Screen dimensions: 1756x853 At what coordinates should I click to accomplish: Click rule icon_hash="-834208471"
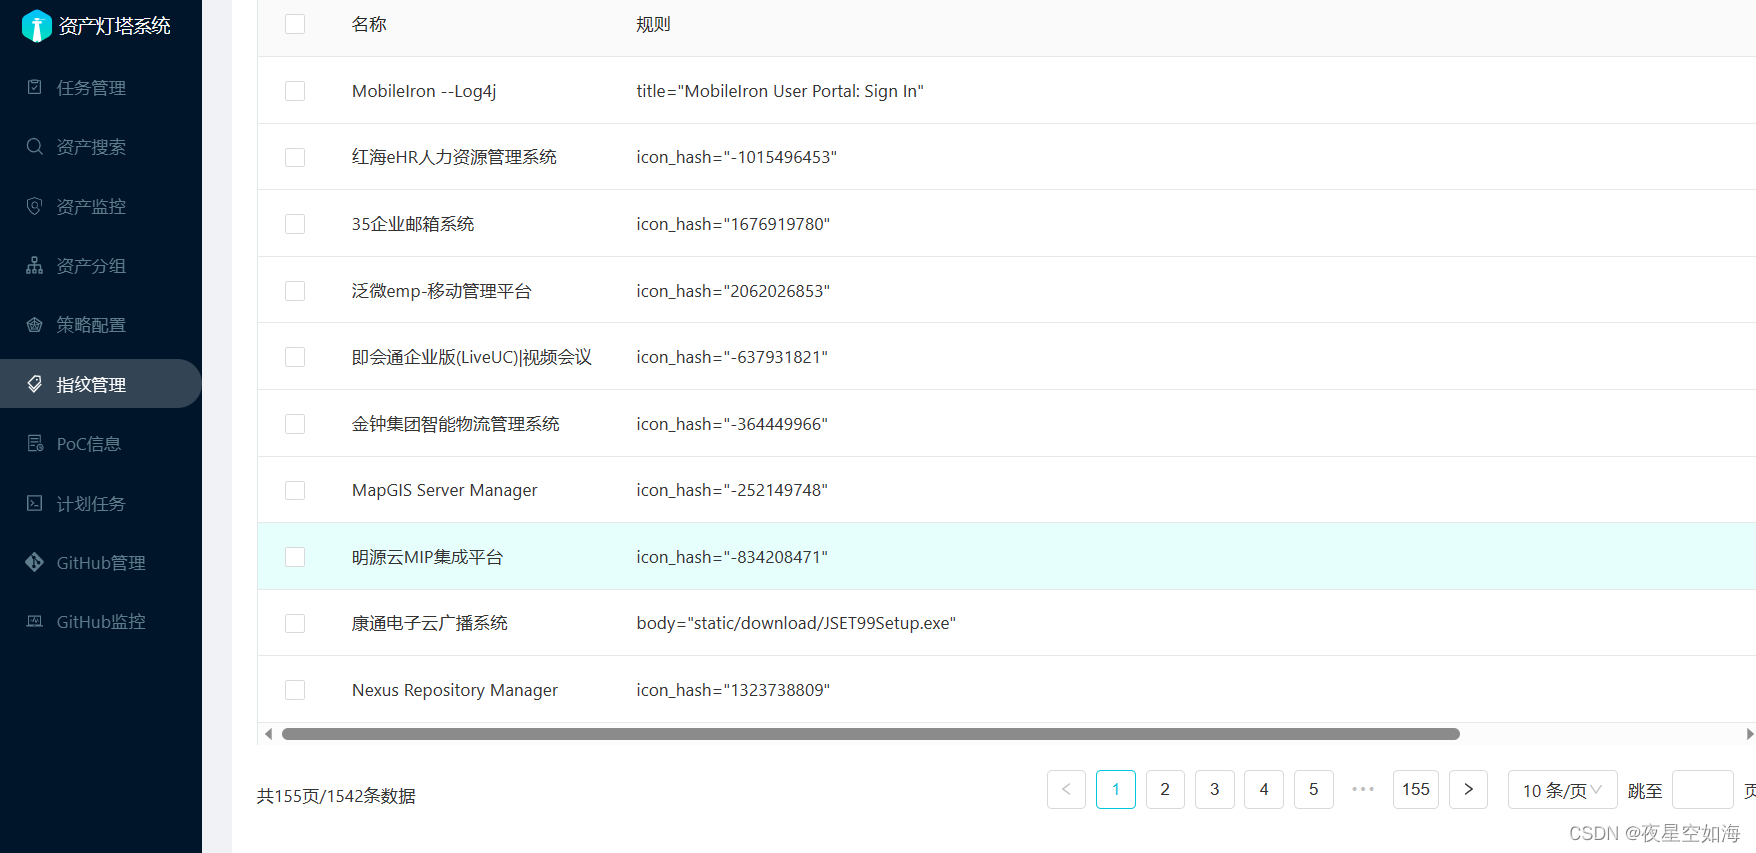click(732, 557)
